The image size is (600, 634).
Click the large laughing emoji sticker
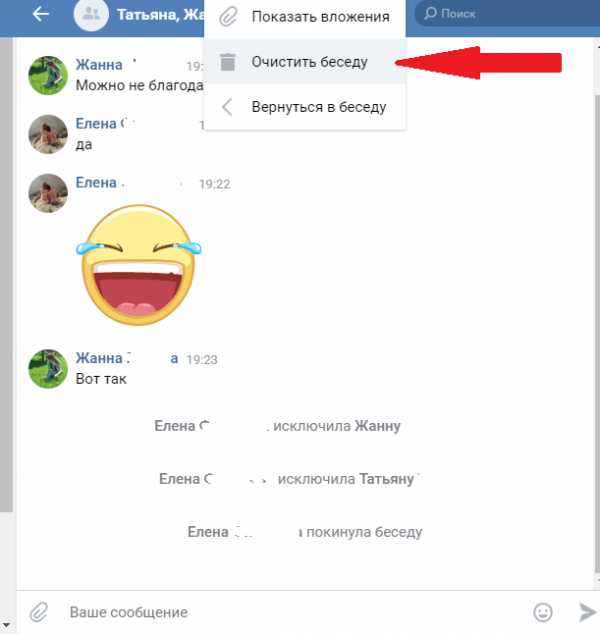[139, 265]
